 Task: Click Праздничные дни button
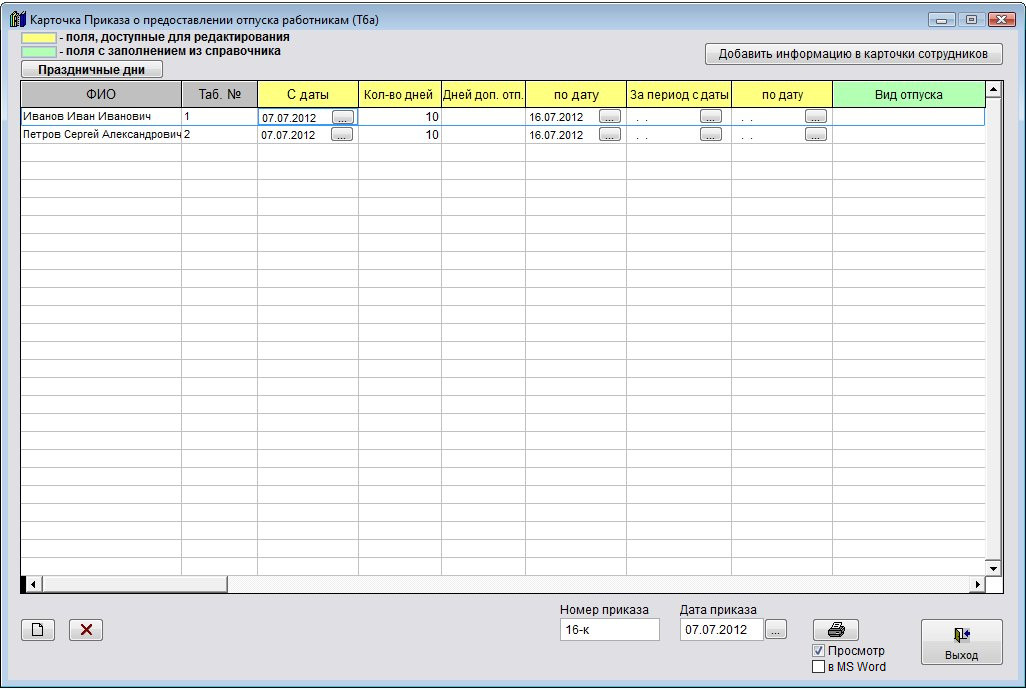[x=91, y=70]
